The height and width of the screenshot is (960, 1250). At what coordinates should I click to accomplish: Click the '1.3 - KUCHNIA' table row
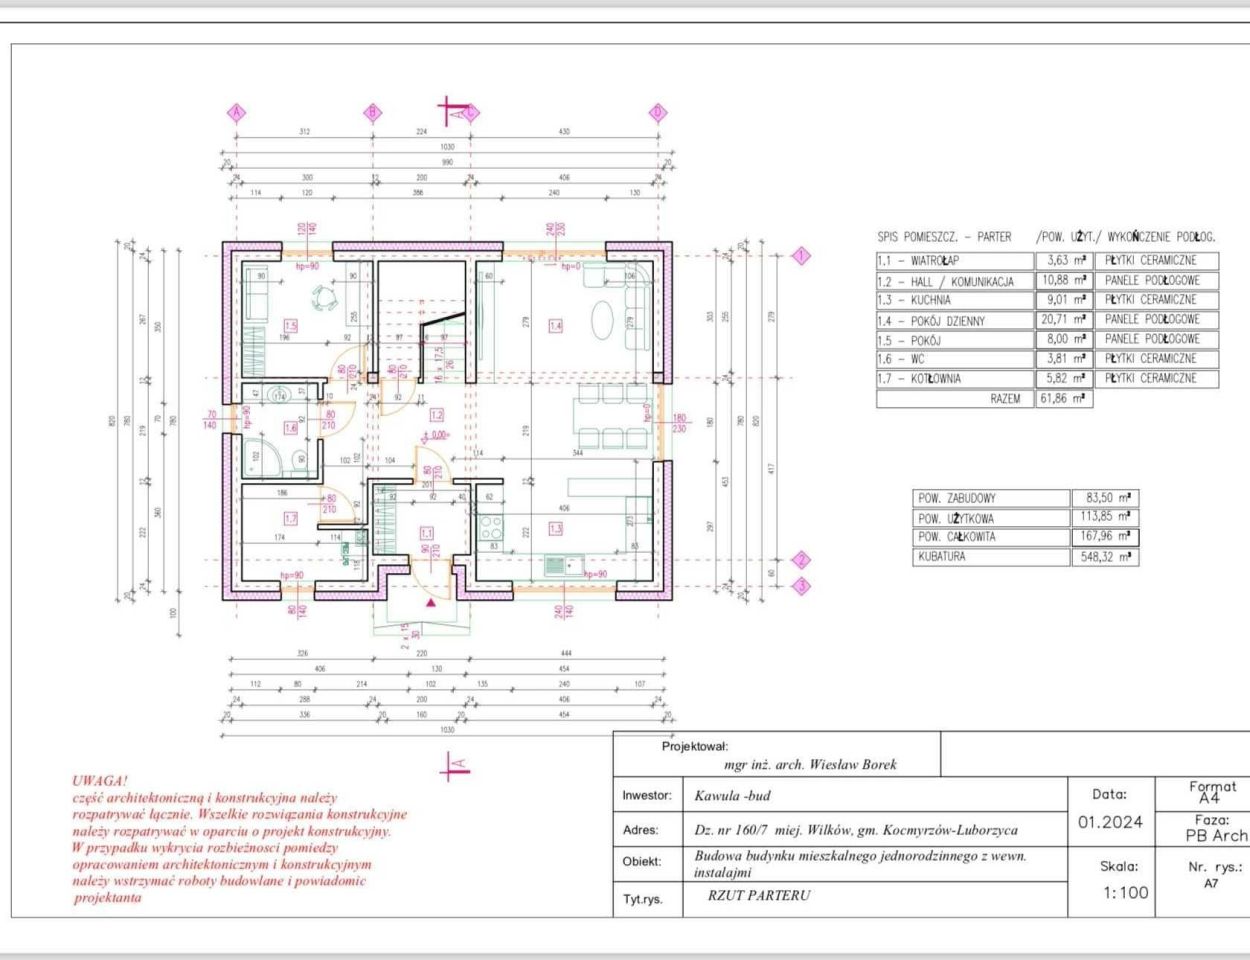(x=1047, y=300)
